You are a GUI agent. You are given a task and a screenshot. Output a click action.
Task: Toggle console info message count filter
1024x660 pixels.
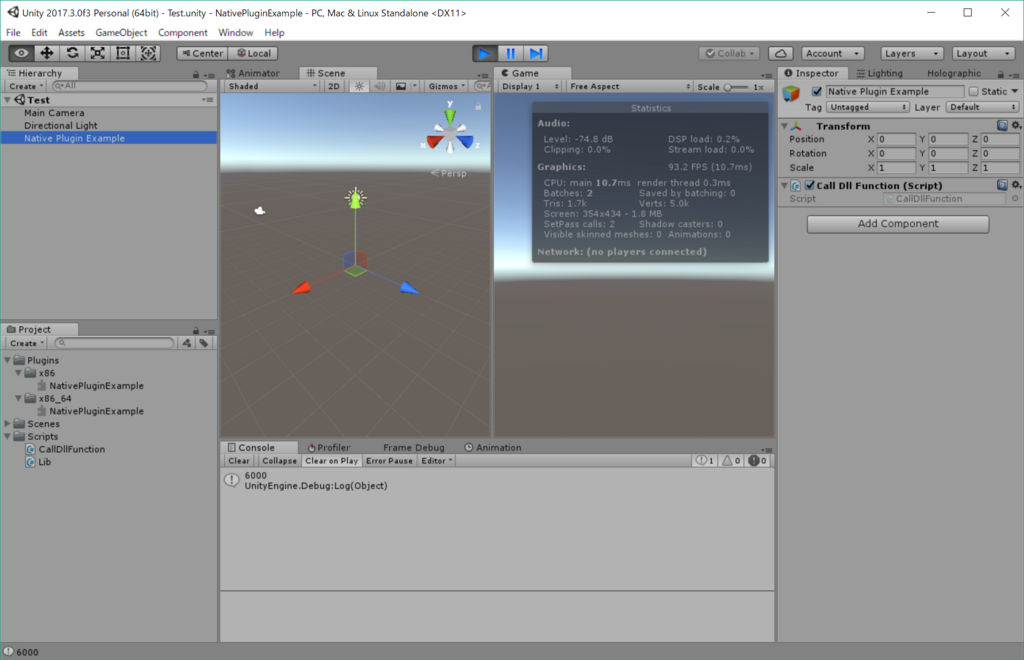[x=705, y=460]
